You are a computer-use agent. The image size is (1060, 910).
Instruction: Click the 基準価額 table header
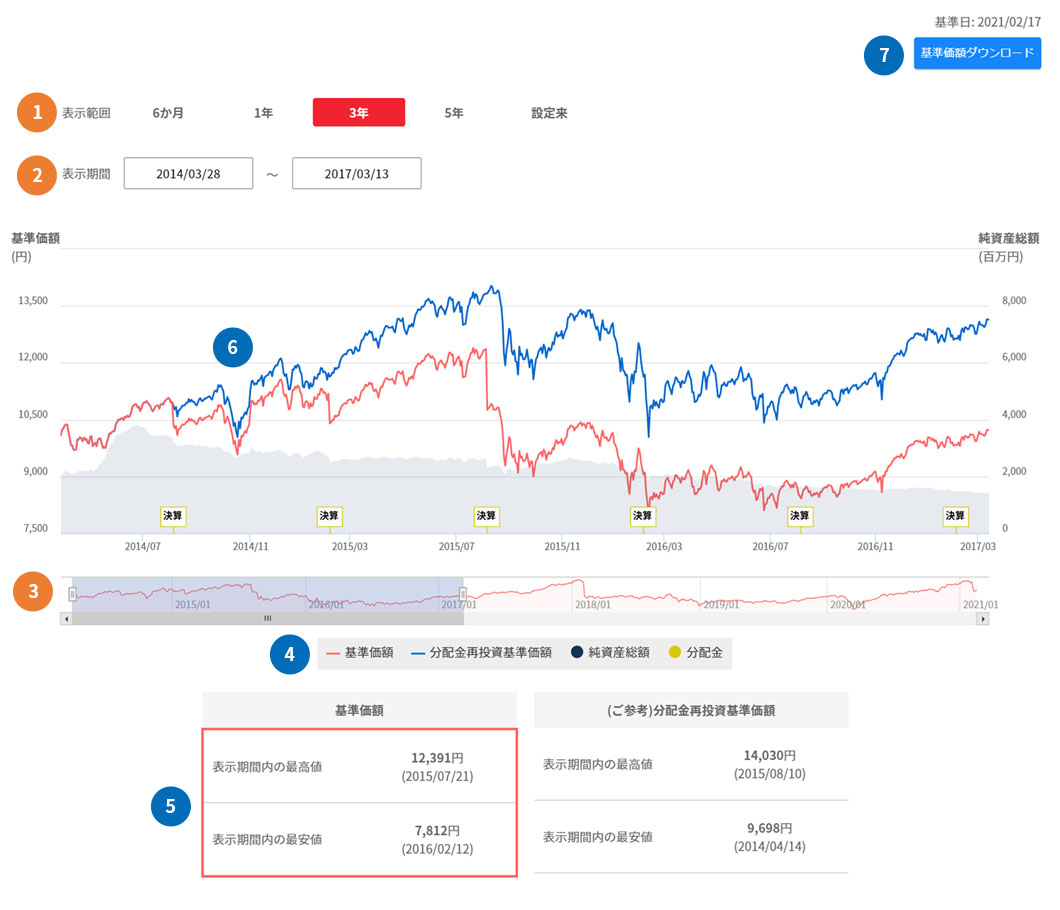[x=360, y=710]
